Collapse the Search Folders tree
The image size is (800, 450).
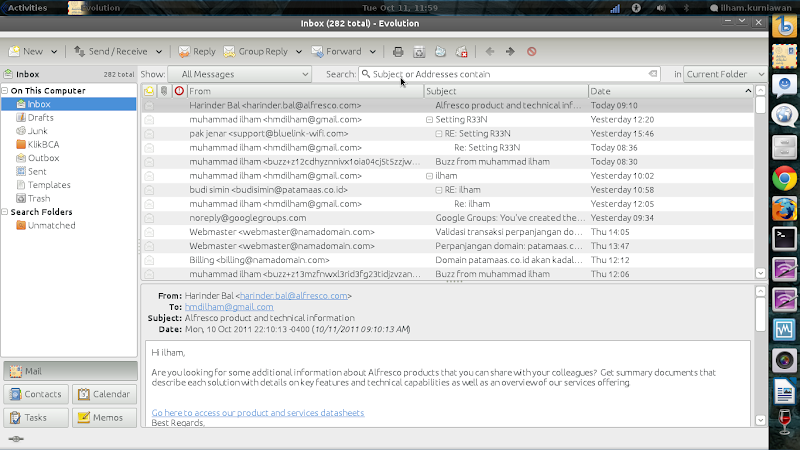click(x=5, y=212)
